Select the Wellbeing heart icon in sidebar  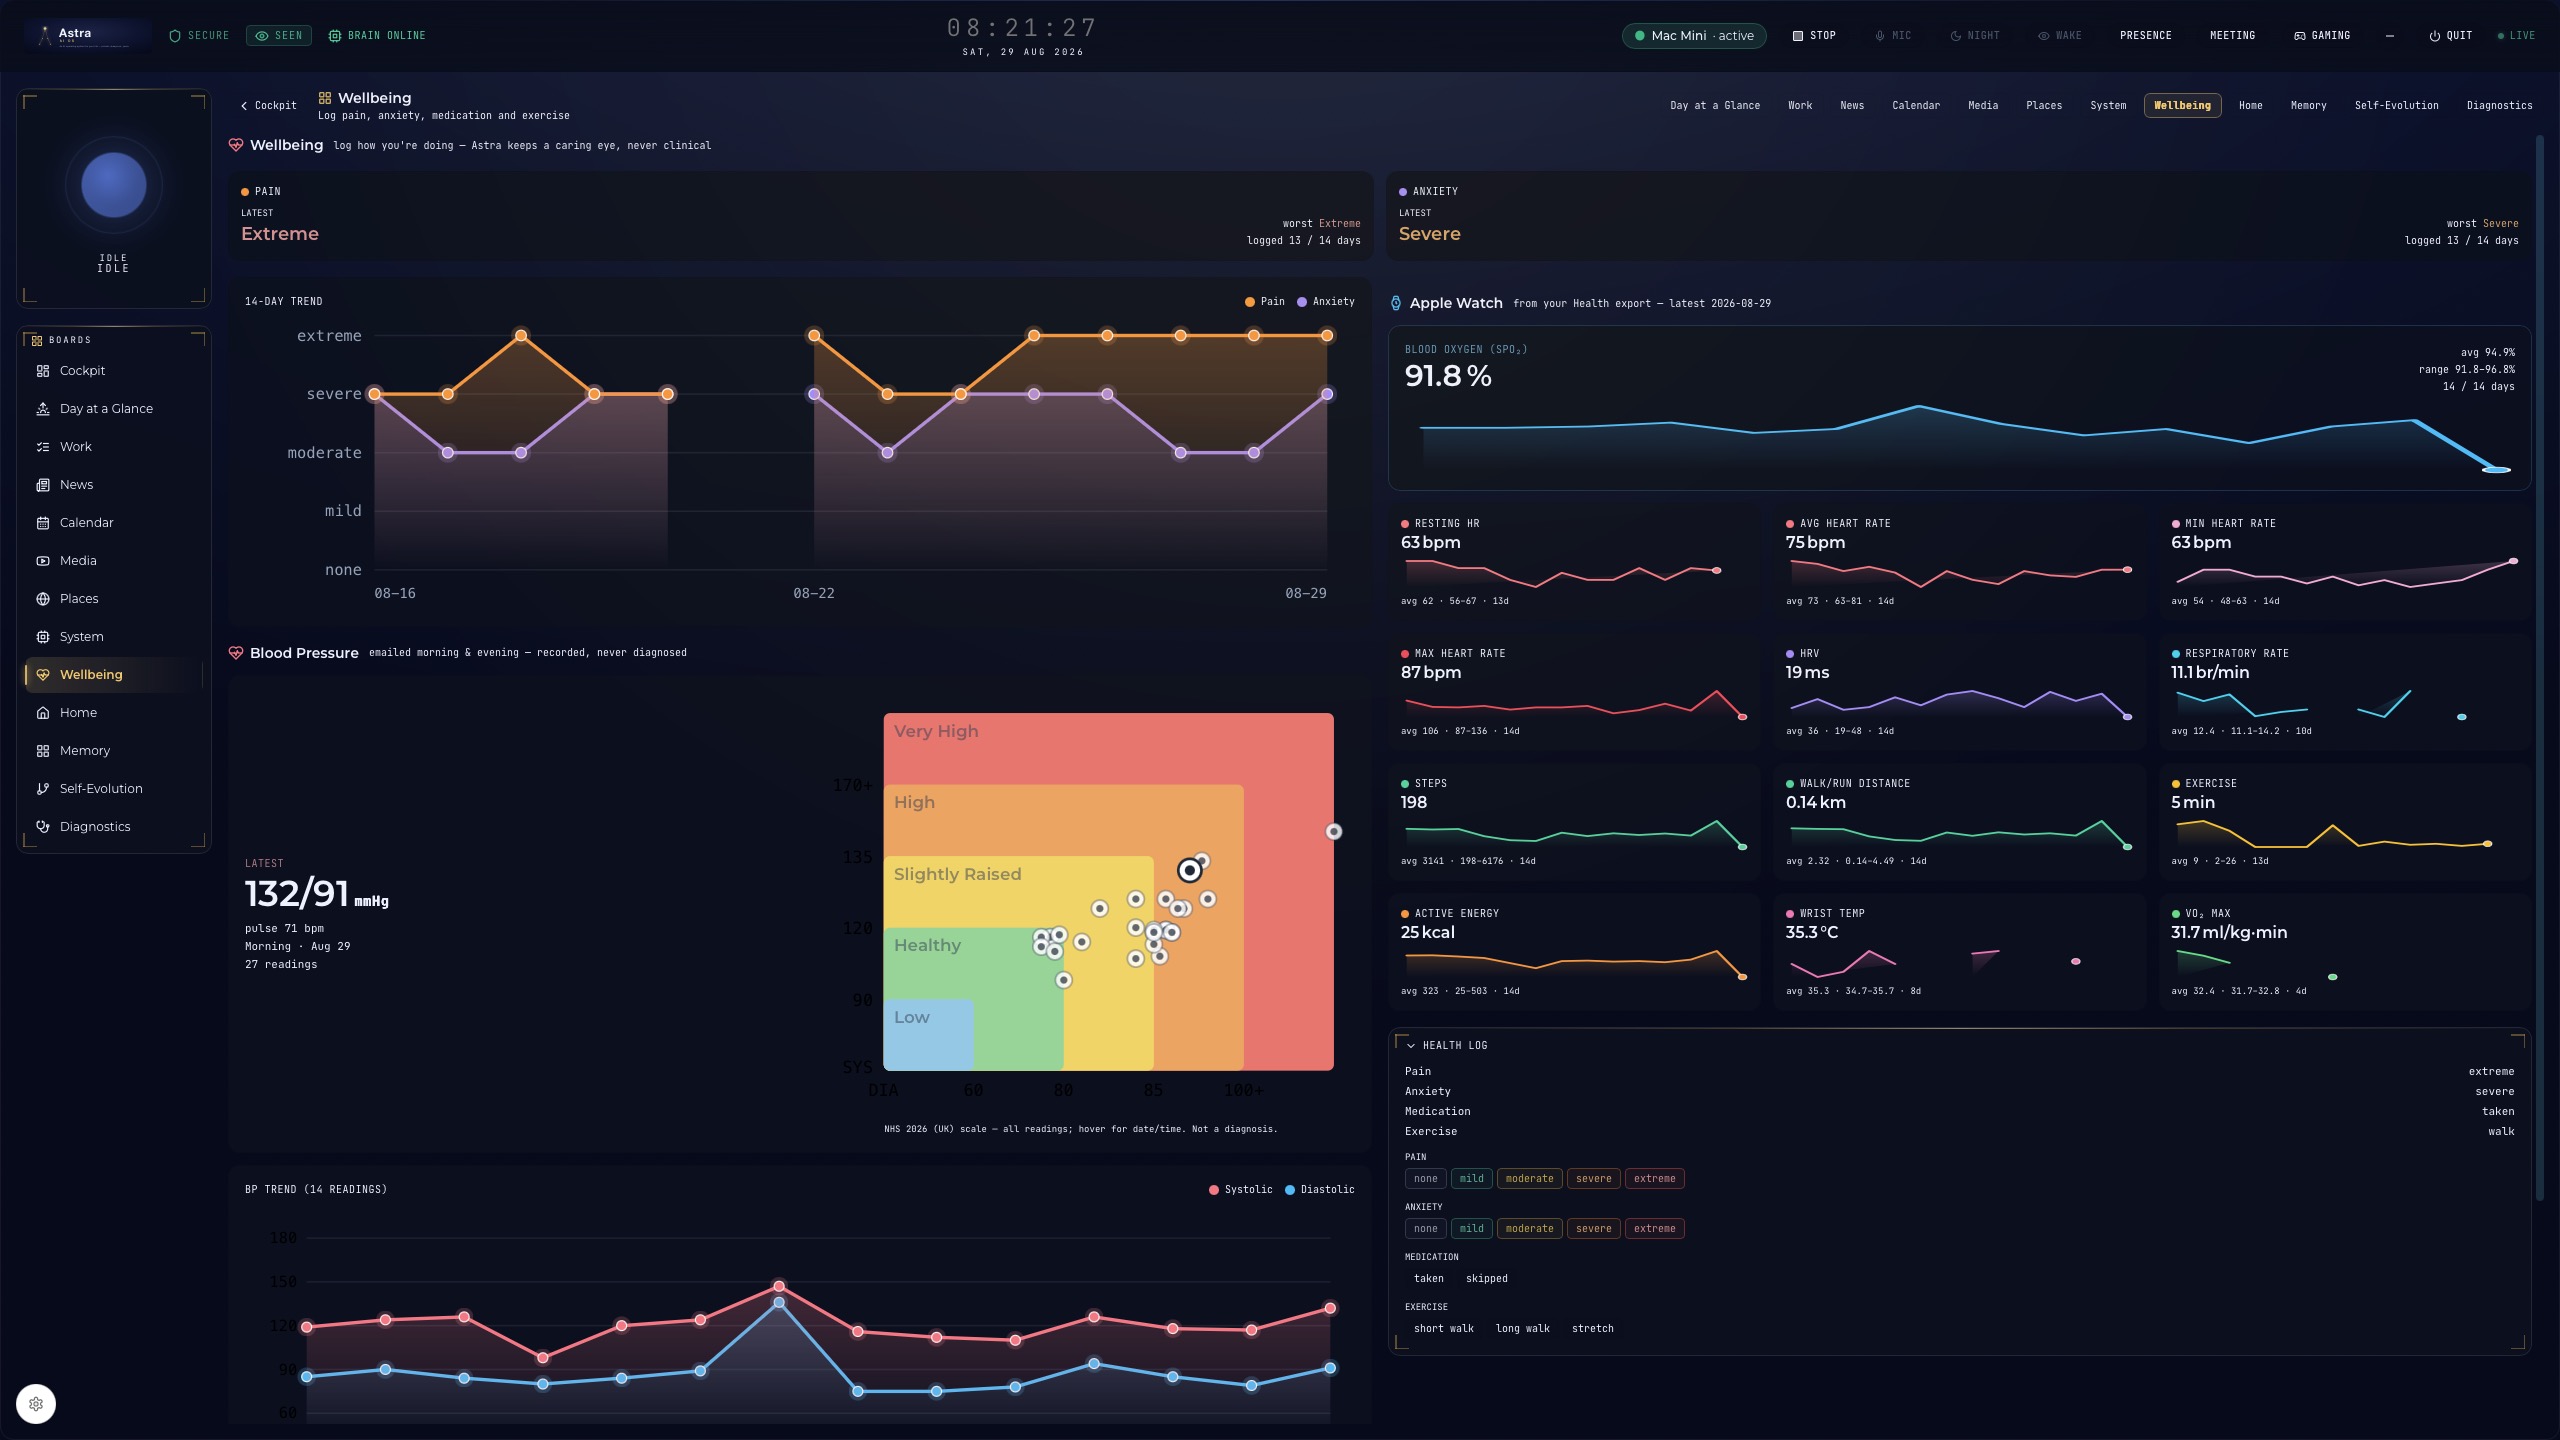point(43,675)
